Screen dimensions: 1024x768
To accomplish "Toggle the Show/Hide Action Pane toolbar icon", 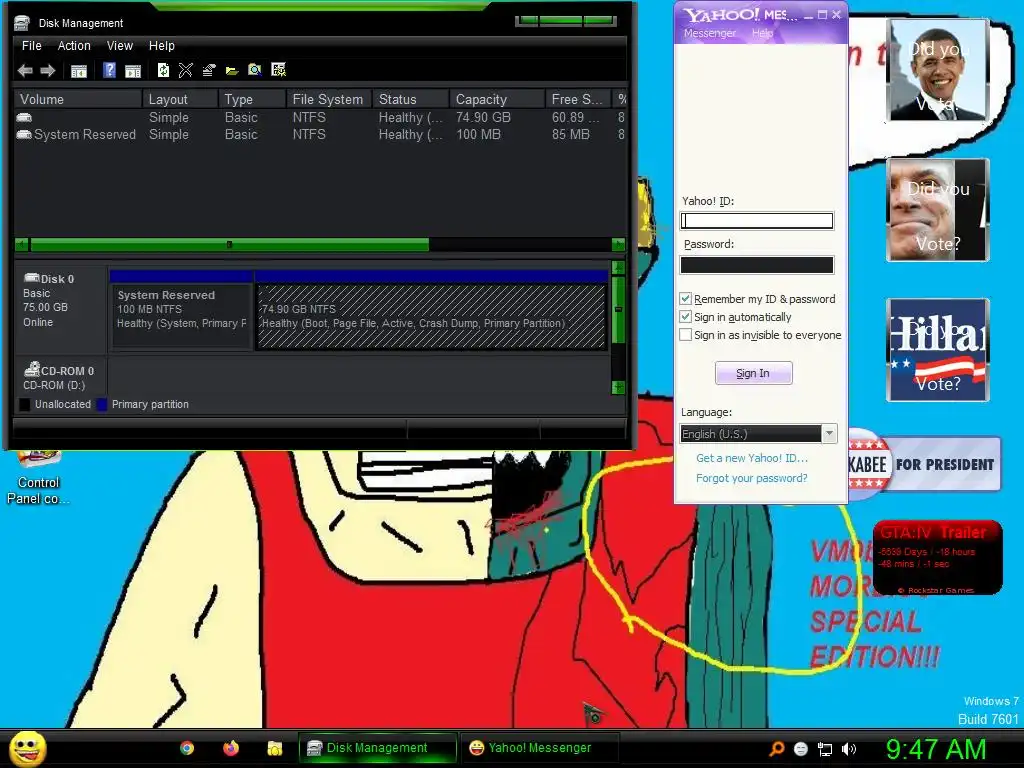I will pyautogui.click(x=133, y=71).
